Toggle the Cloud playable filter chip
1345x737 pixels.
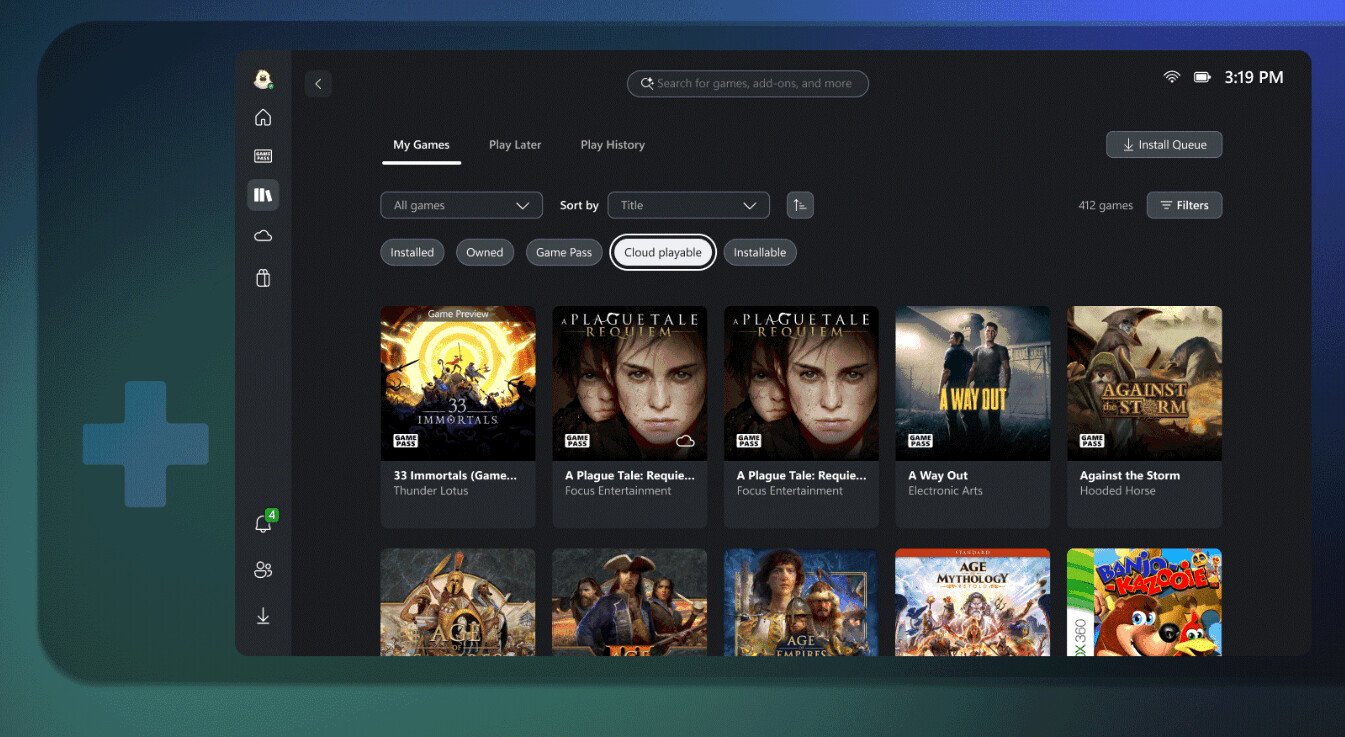tap(663, 252)
